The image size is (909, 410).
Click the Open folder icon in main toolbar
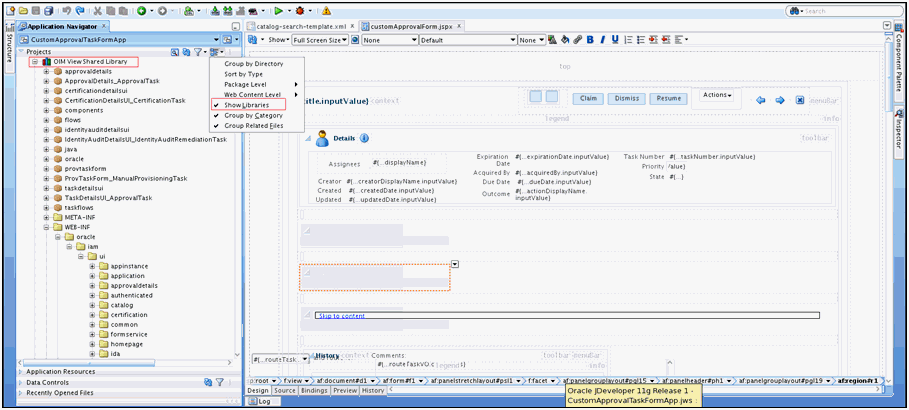point(23,10)
